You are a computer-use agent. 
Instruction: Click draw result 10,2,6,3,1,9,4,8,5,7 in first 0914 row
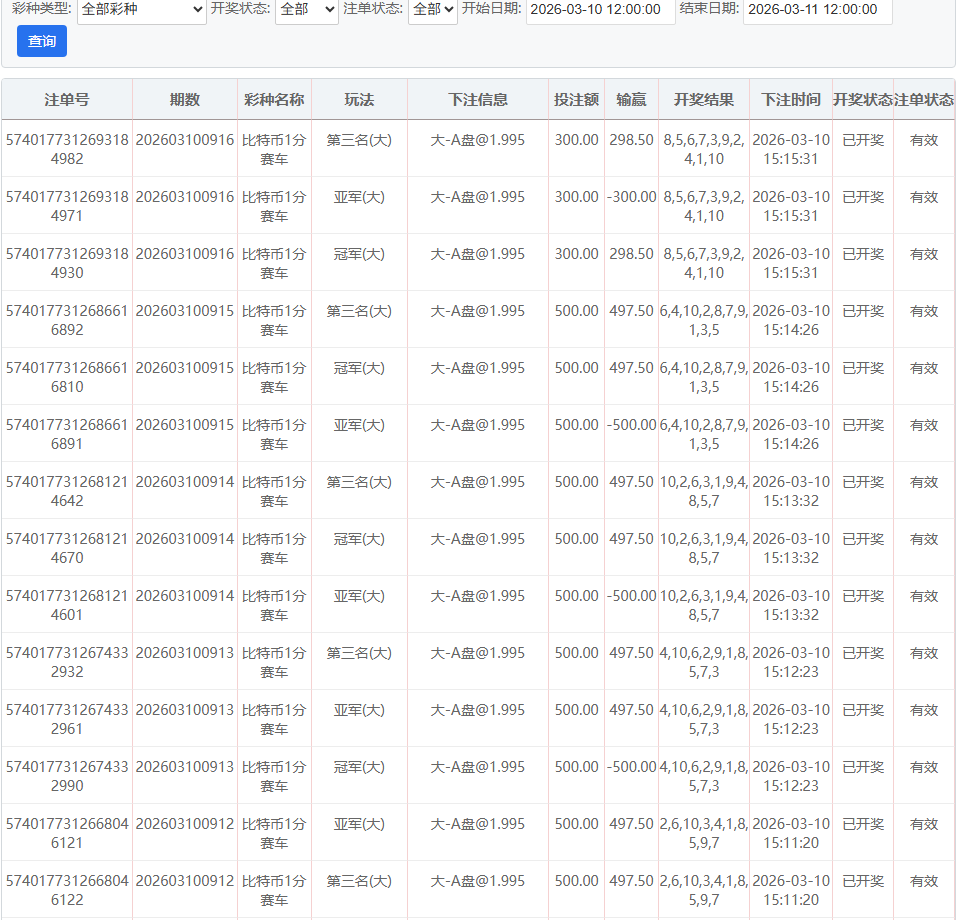coord(704,491)
